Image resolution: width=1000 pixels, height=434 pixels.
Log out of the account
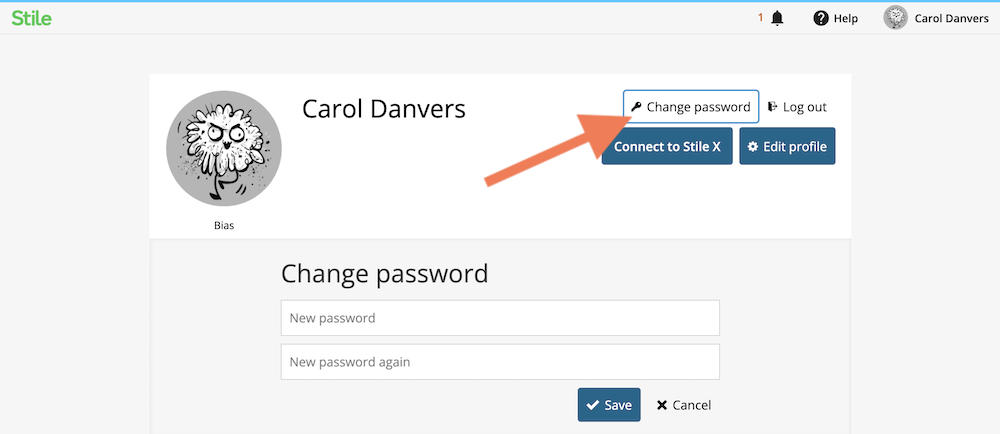pos(797,107)
